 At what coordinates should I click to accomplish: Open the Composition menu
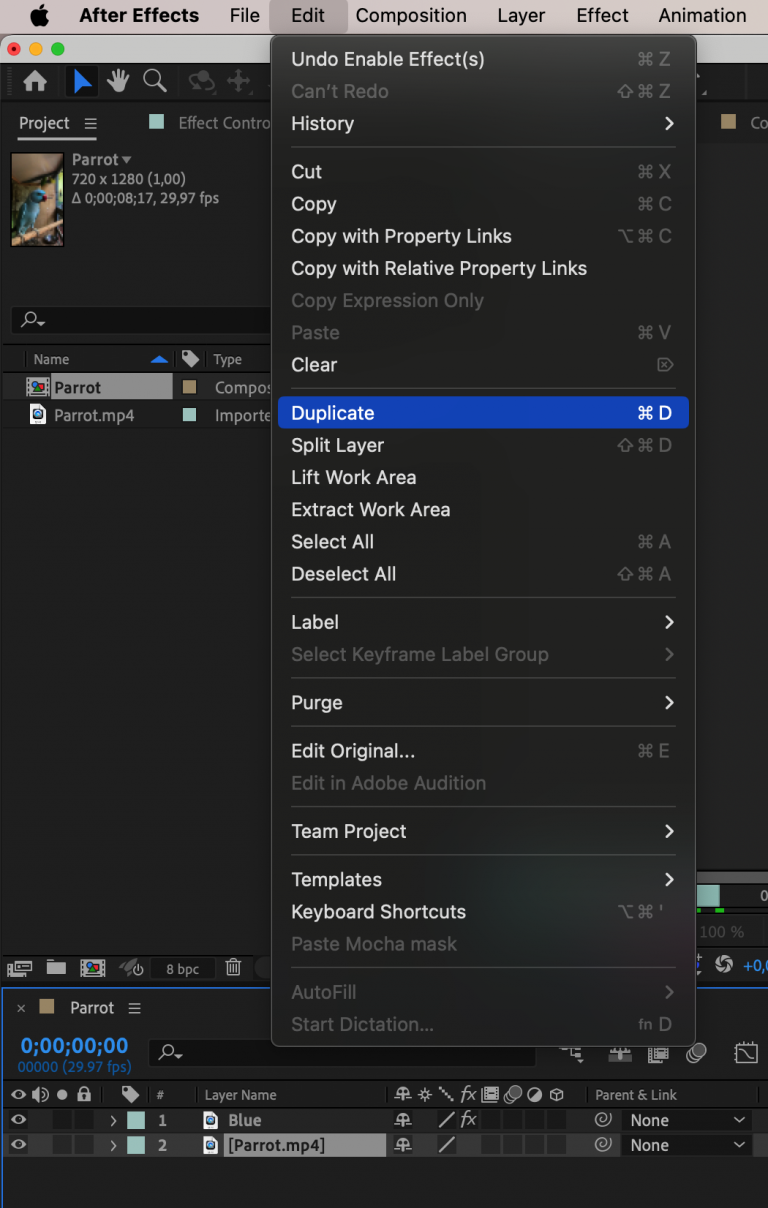point(411,16)
